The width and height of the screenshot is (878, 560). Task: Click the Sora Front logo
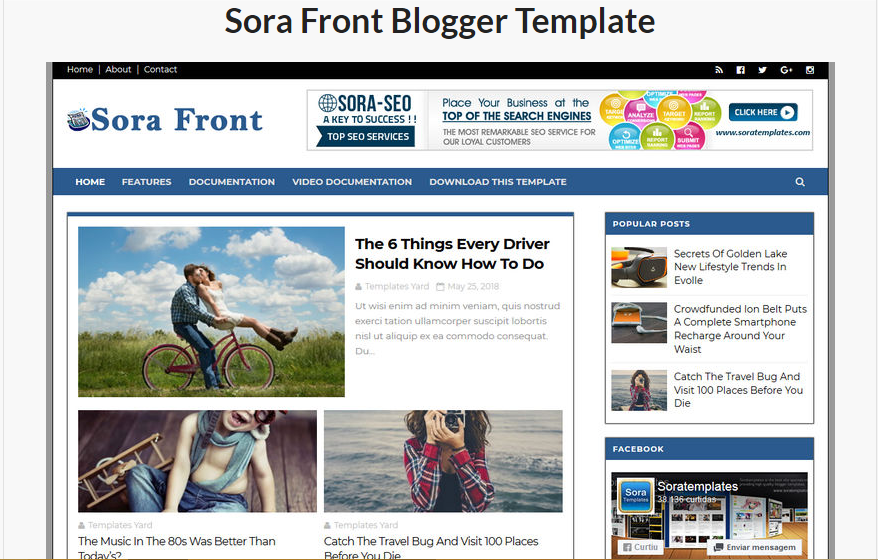coord(165,119)
